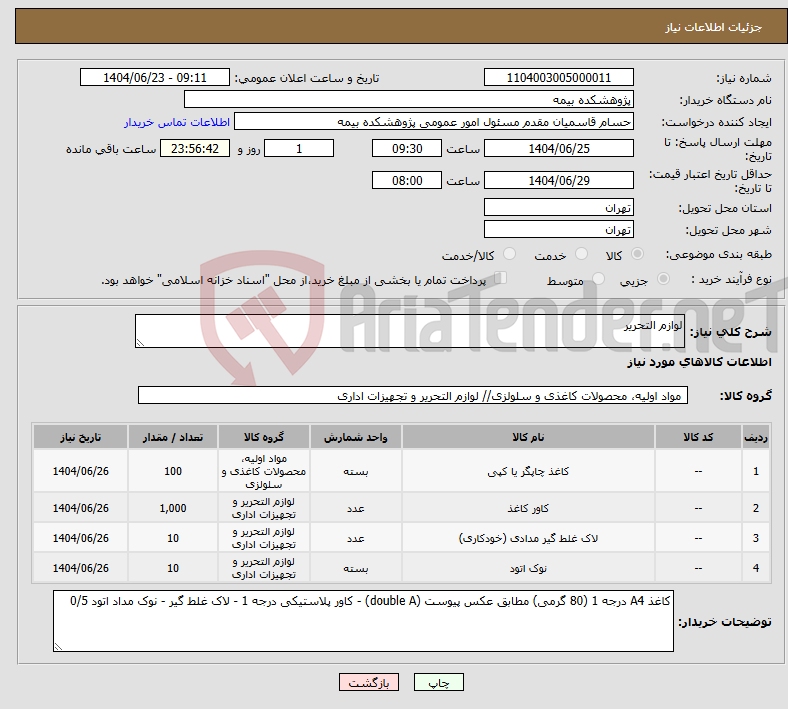Click the announcement date and time field
The width and height of the screenshot is (788, 709).
155,77
